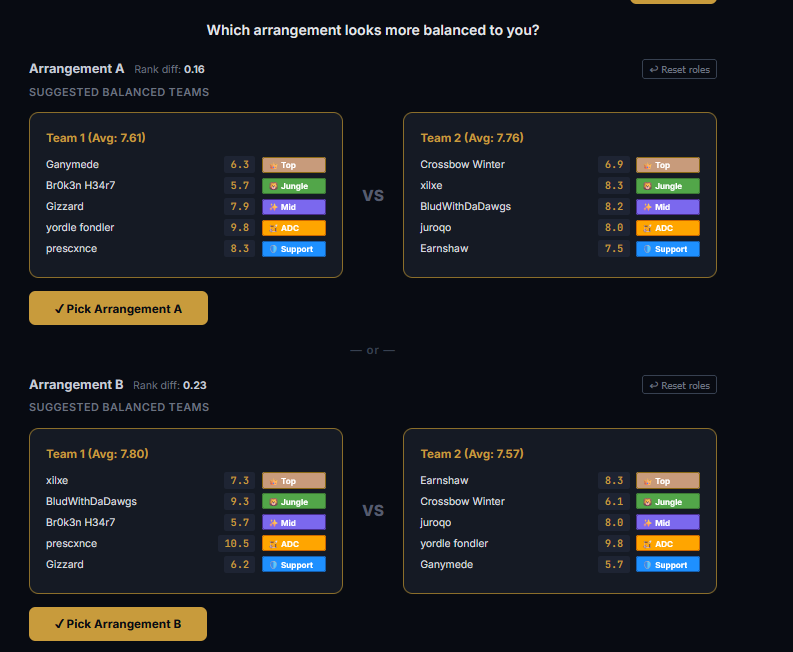Reset roles for Arrangement B
Screen dimensions: 793x652
click(679, 385)
